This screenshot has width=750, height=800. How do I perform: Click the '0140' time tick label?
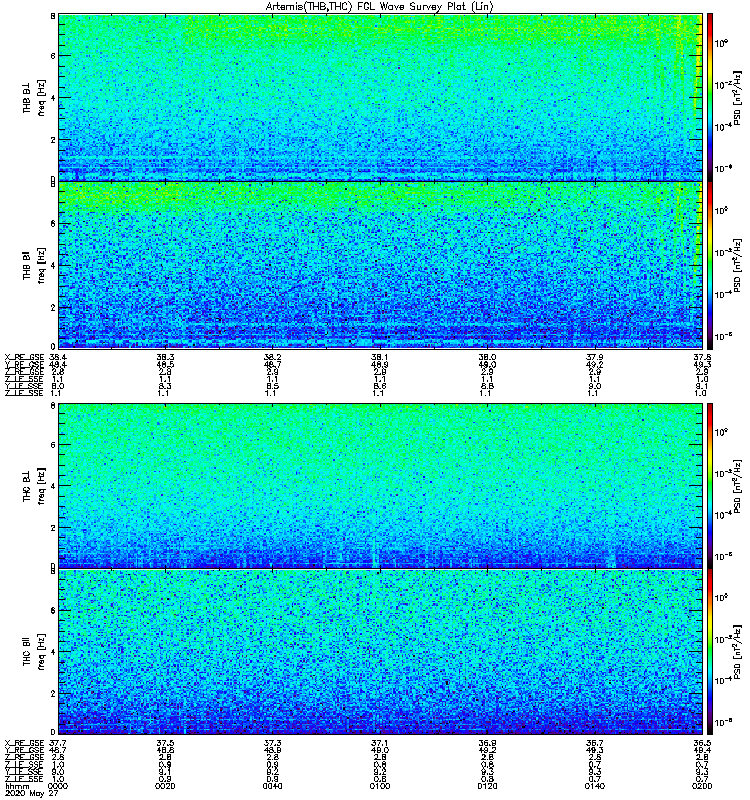click(595, 786)
